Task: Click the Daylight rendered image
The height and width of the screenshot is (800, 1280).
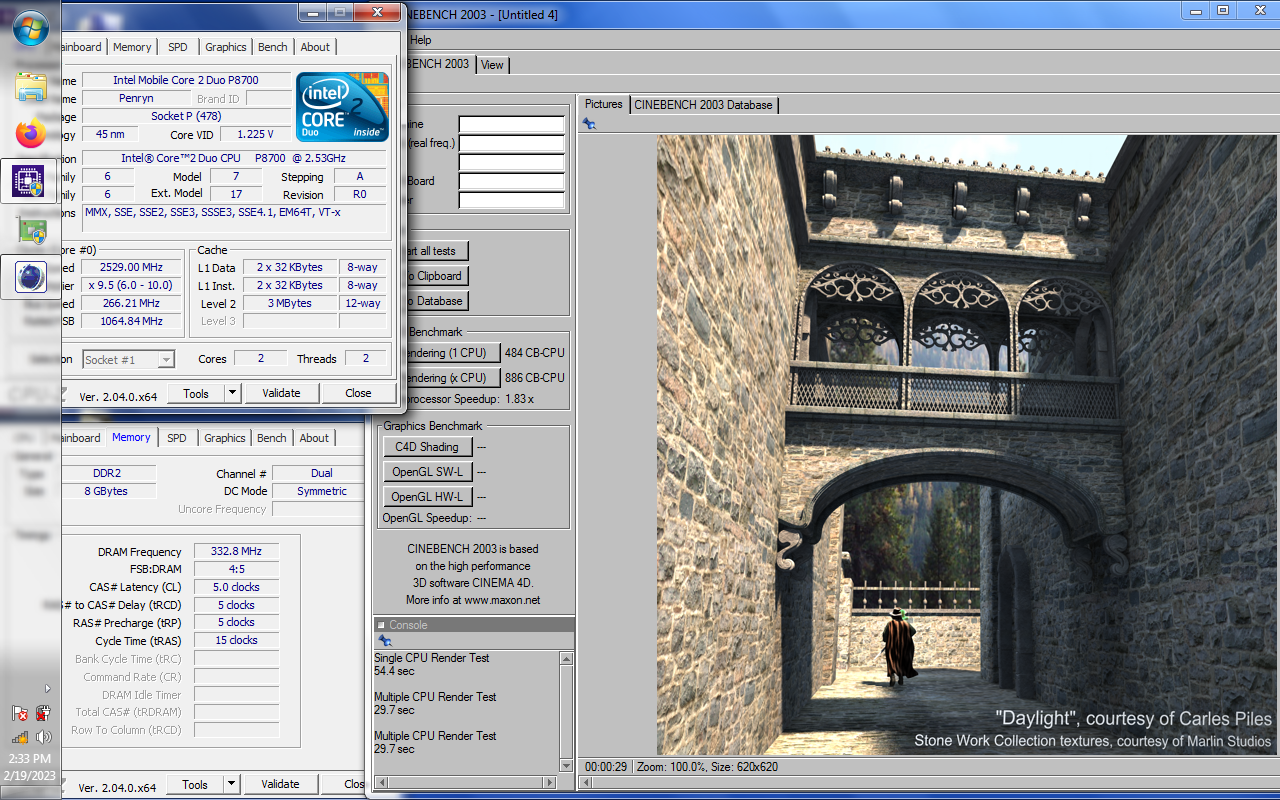Action: coord(966,445)
